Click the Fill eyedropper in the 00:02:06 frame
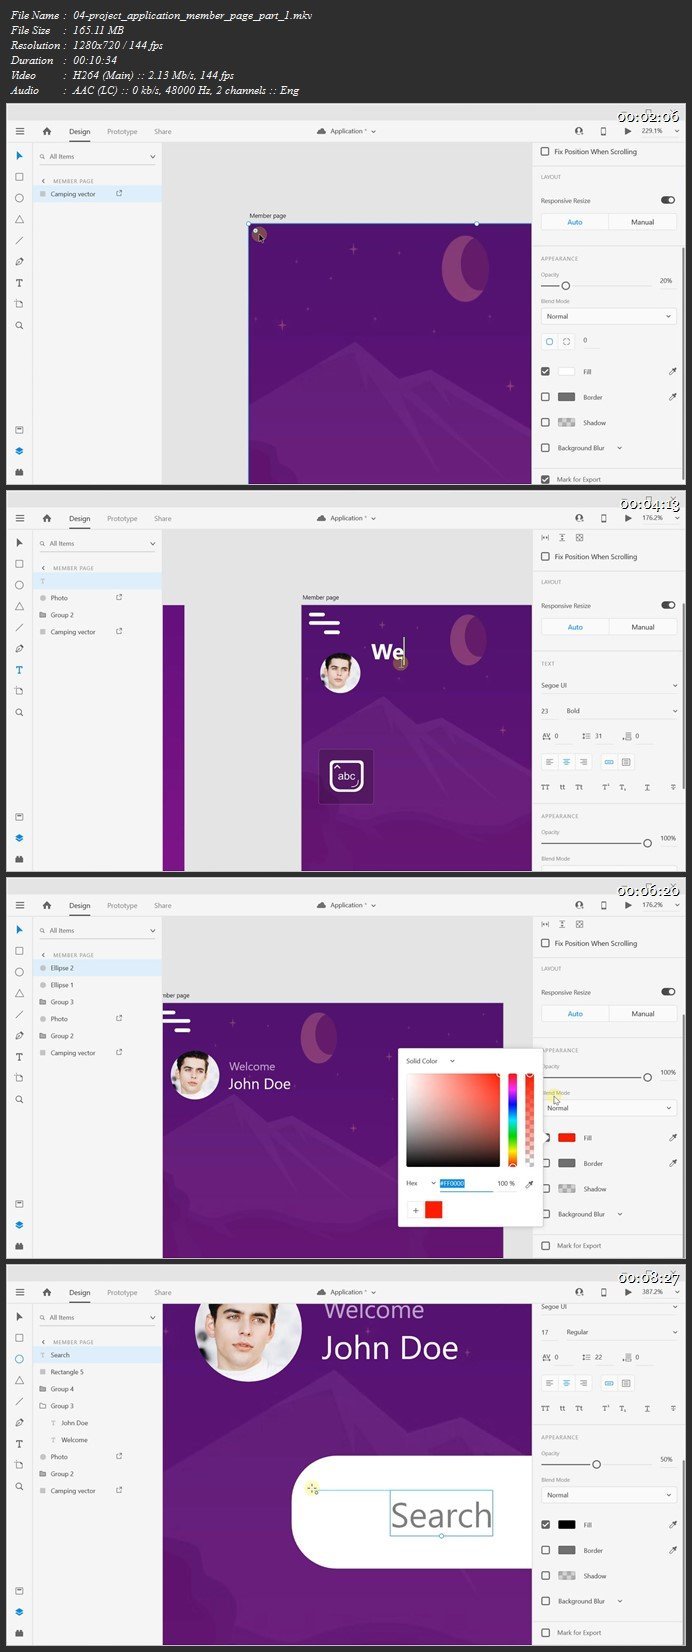Image resolution: width=692 pixels, height=1652 pixels. click(672, 371)
